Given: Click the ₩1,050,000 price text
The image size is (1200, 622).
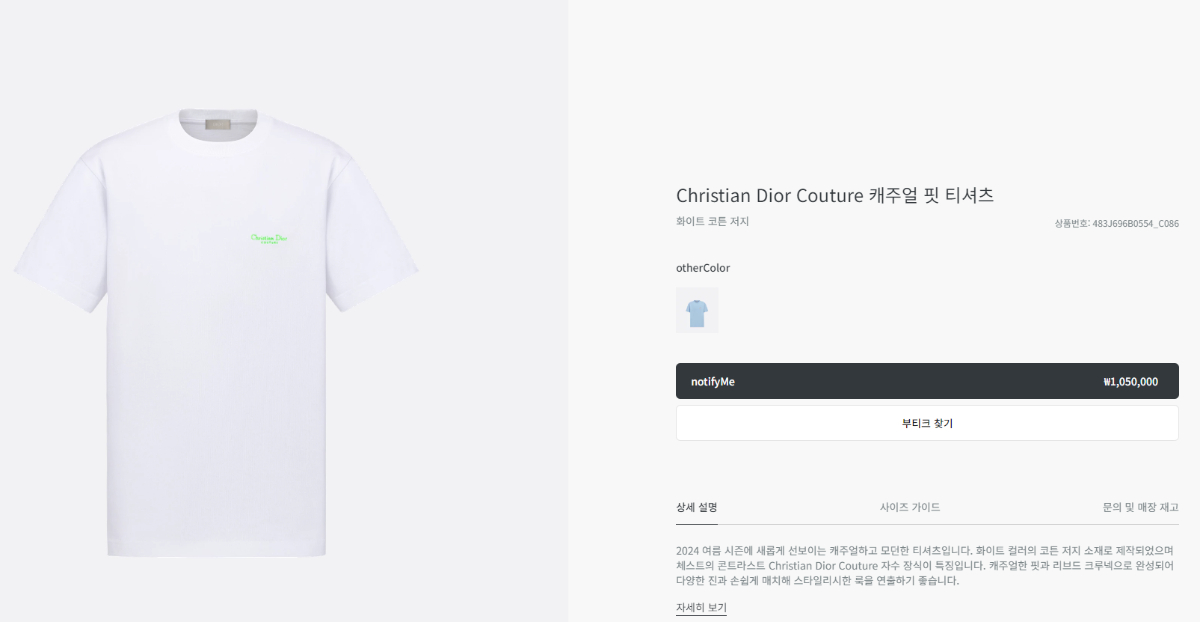Looking at the screenshot, I should (x=1131, y=381).
